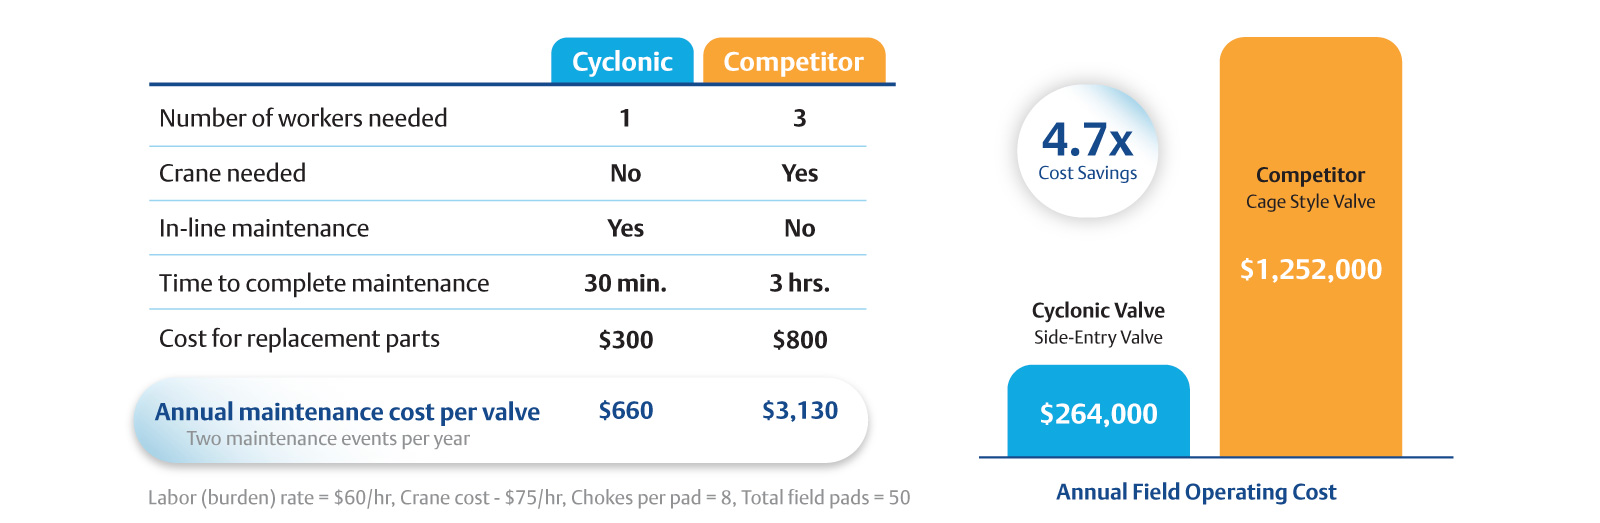The image size is (1600, 523).
Task: Click the orange $1,252,000 Competitor bar
Action: [x=1310, y=268]
